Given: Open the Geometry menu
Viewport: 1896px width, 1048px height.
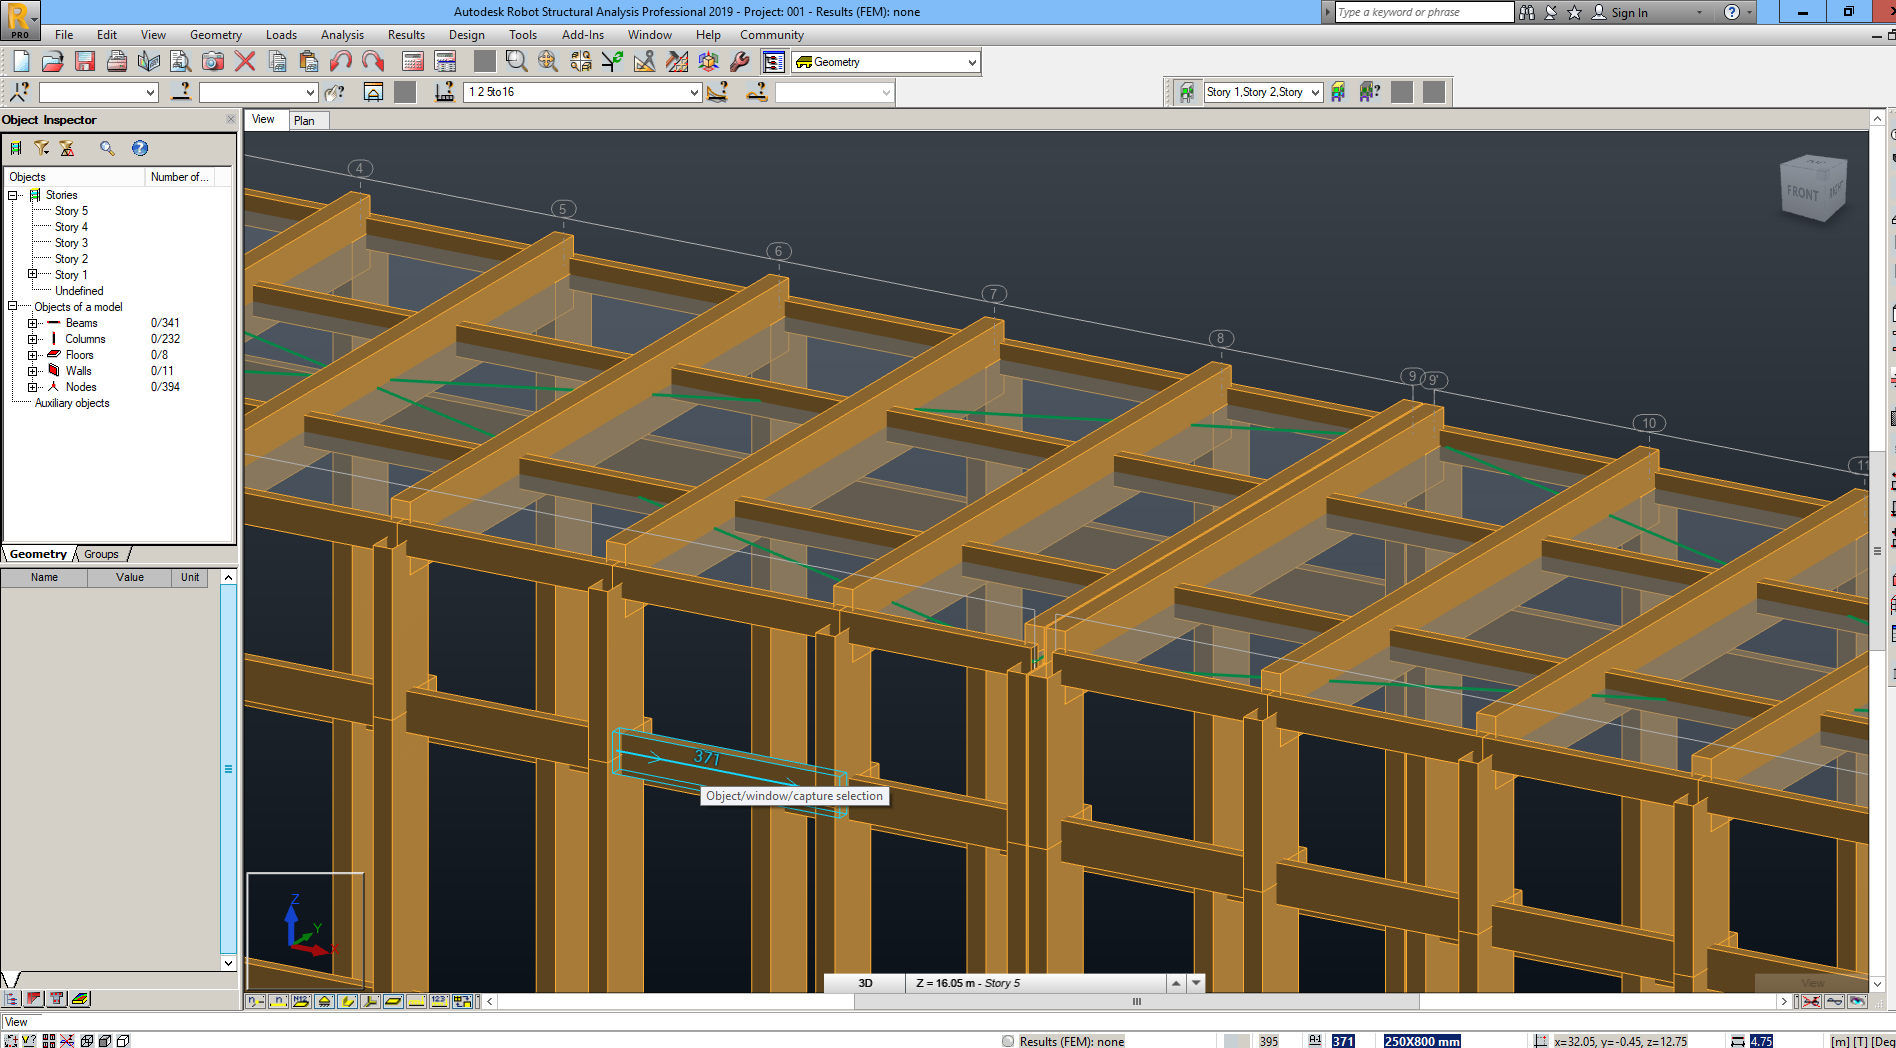Looking at the screenshot, I should pos(216,35).
